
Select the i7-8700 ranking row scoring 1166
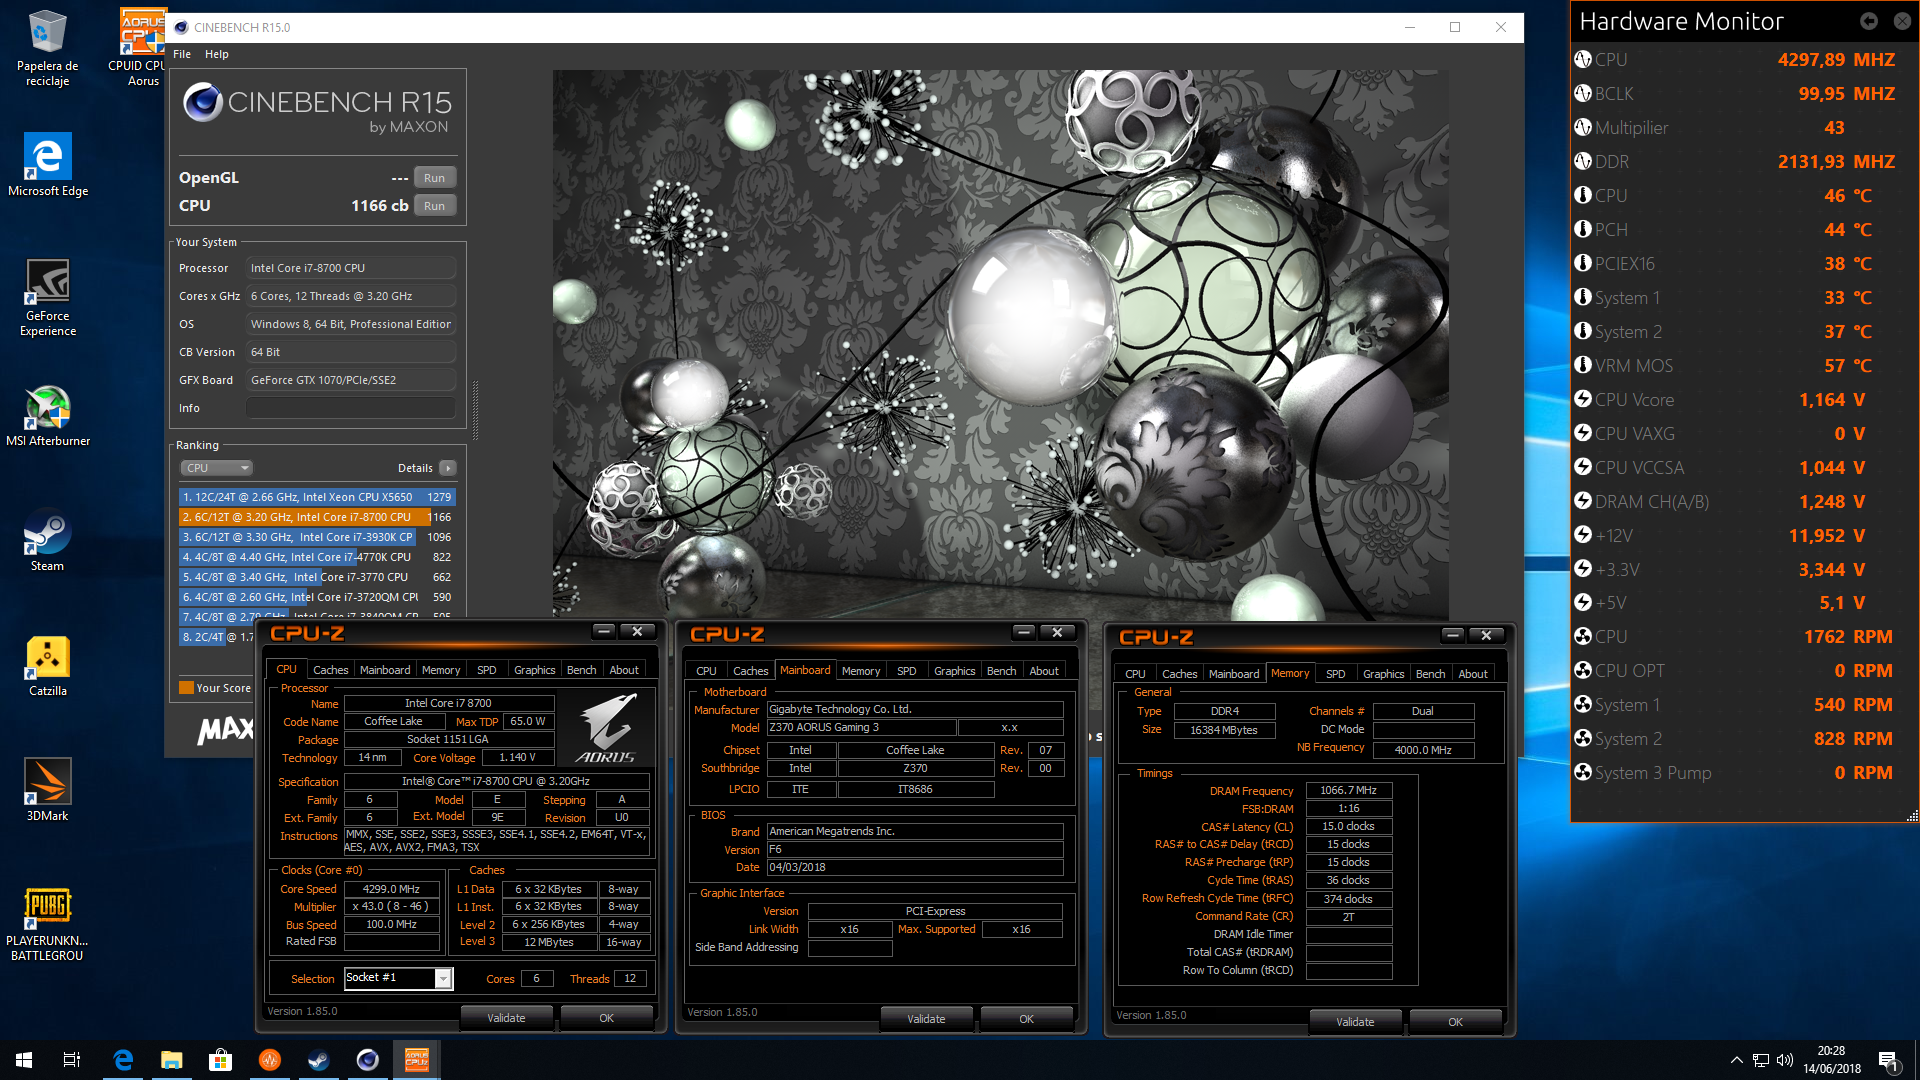(x=317, y=517)
